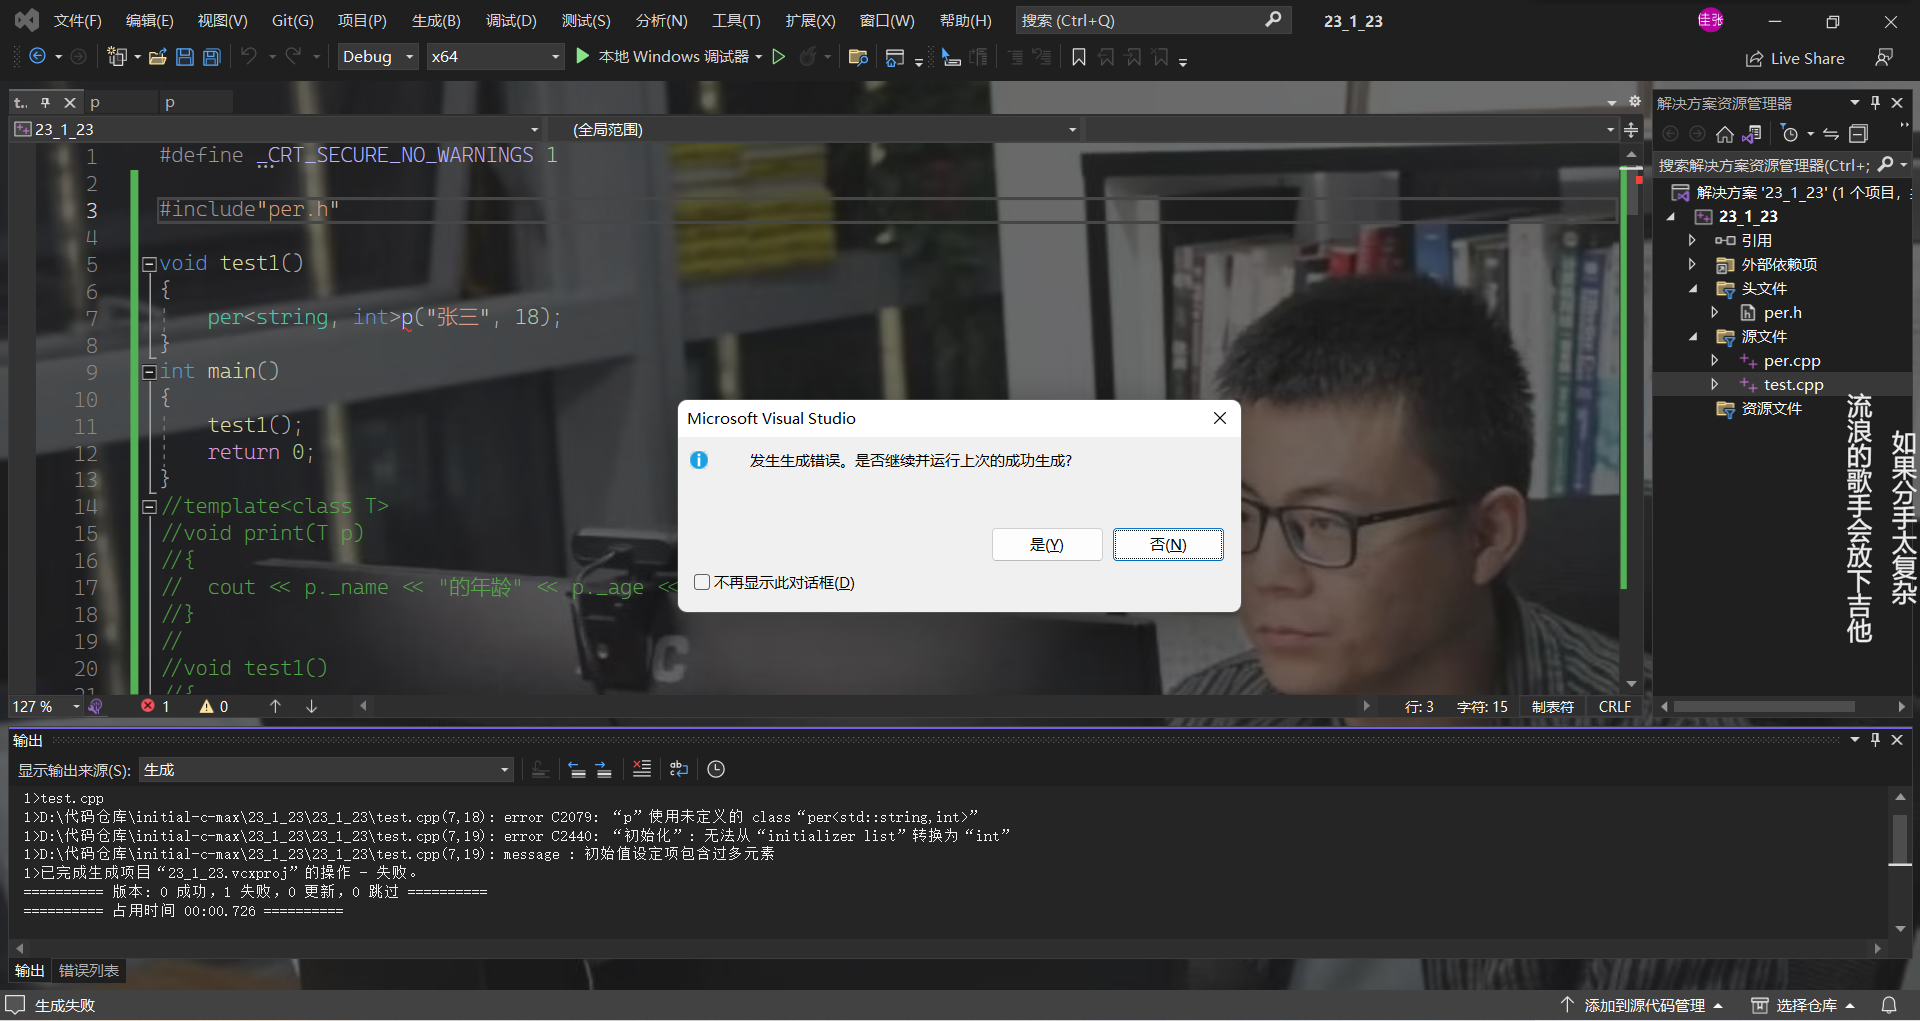This screenshot has height=1021, width=1920.
Task: Open the 编辑(E) menu
Action: click(x=149, y=20)
